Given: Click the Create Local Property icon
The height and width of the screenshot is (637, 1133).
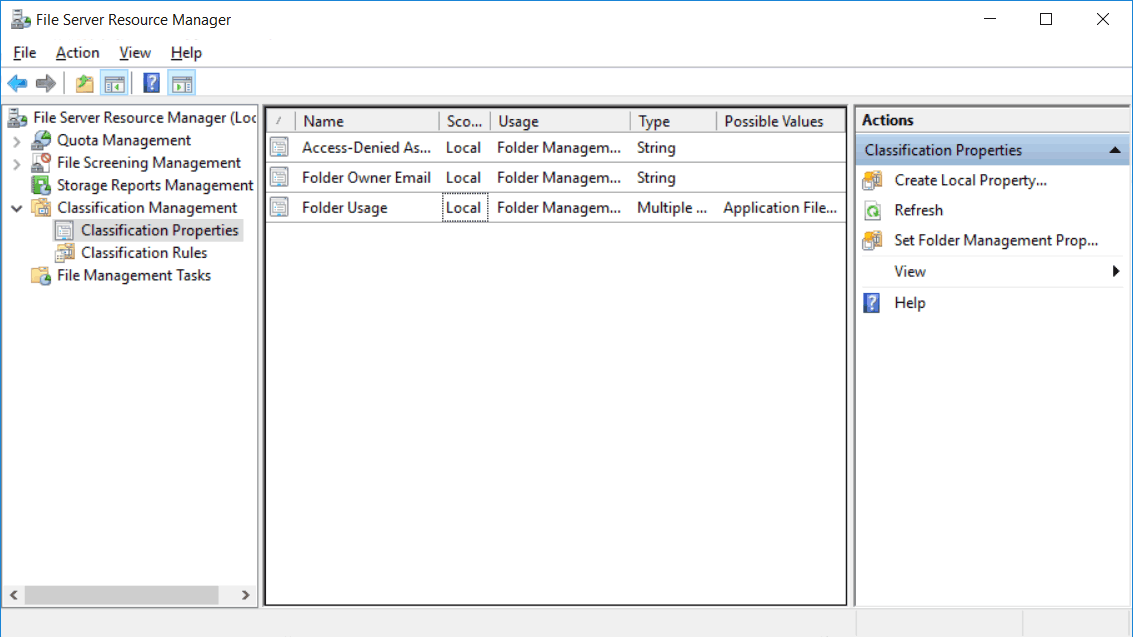Looking at the screenshot, I should tap(872, 181).
